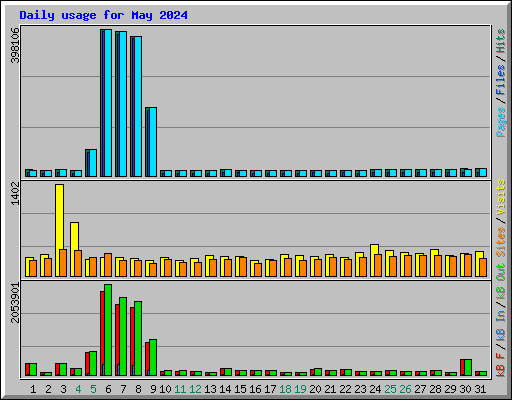Viewport: 512px width, 400px height.
Task: Click day 19 weekend label
Action: pyautogui.click(x=300, y=389)
